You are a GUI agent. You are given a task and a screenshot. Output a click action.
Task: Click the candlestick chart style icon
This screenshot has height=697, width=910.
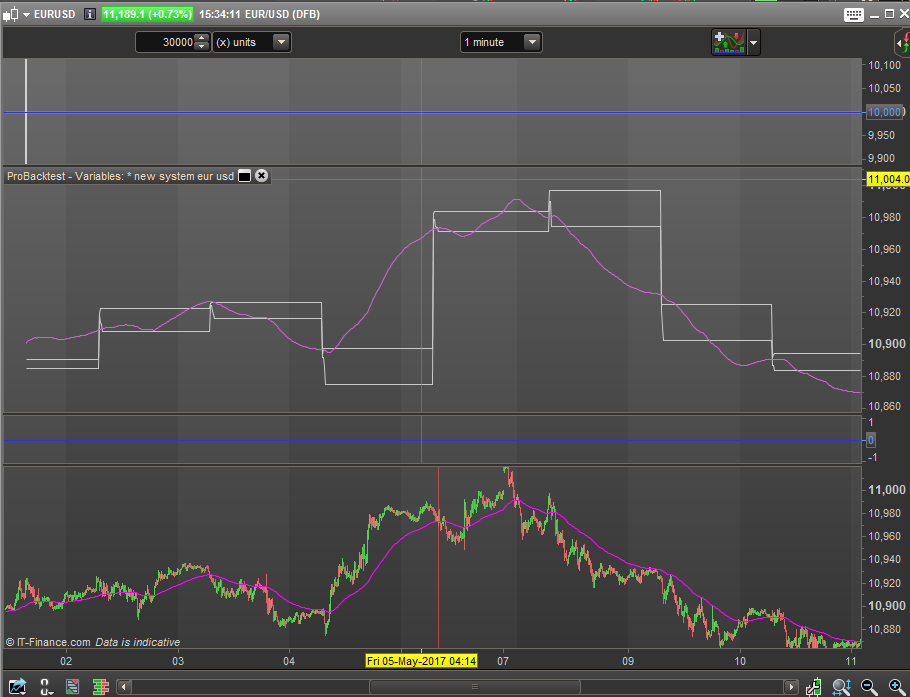click(11, 15)
